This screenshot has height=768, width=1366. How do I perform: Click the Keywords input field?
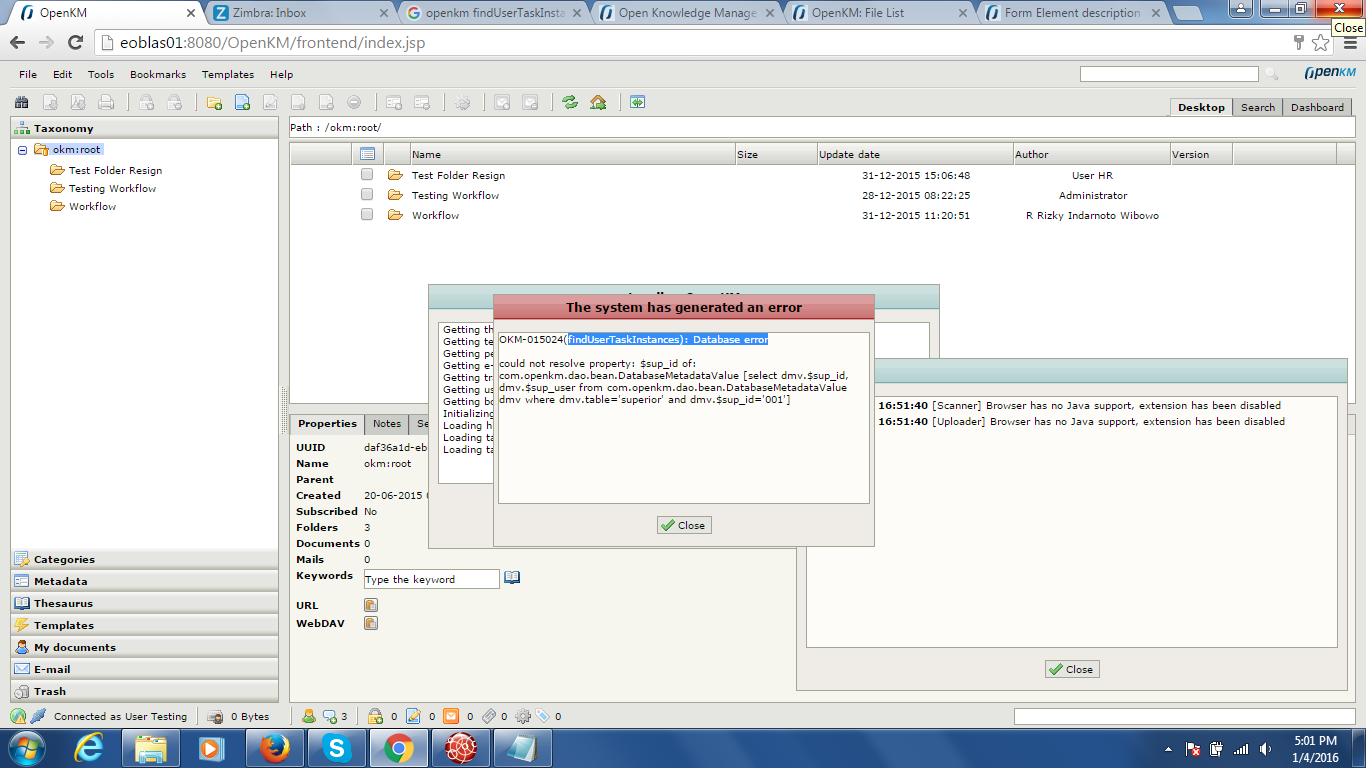click(431, 579)
